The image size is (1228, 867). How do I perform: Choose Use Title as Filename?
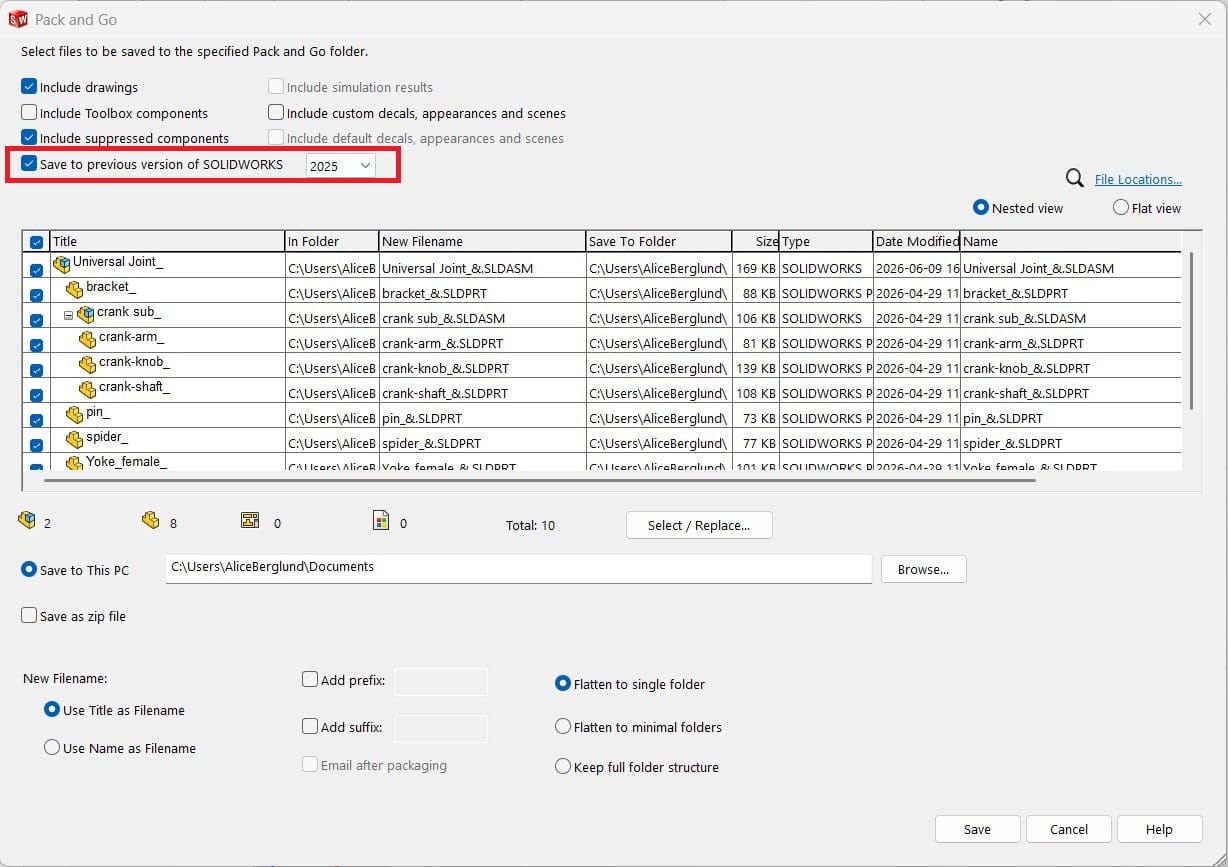pyautogui.click(x=52, y=709)
